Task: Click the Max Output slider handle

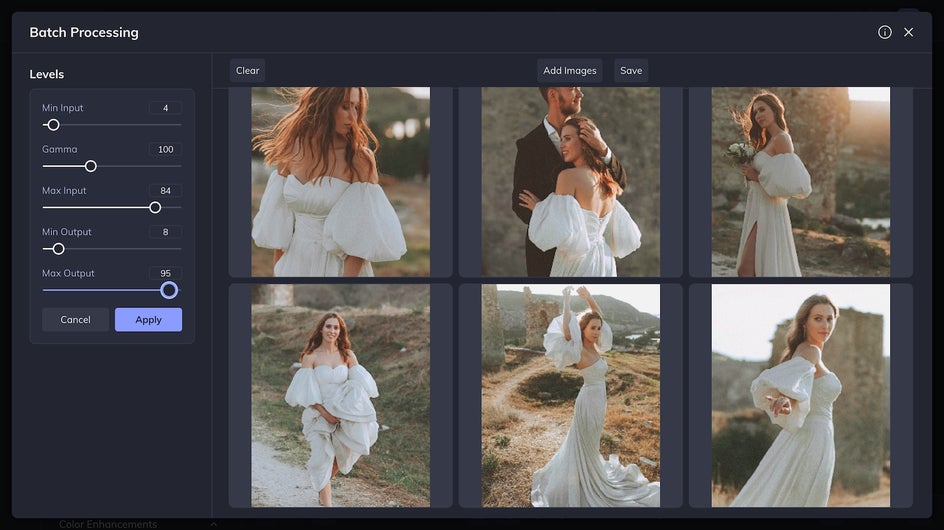Action: pos(169,290)
